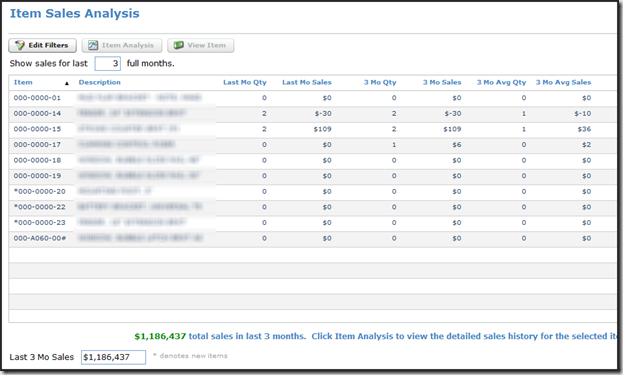Select new item *000-0000-23
This screenshot has width=623, height=375.
point(313,223)
